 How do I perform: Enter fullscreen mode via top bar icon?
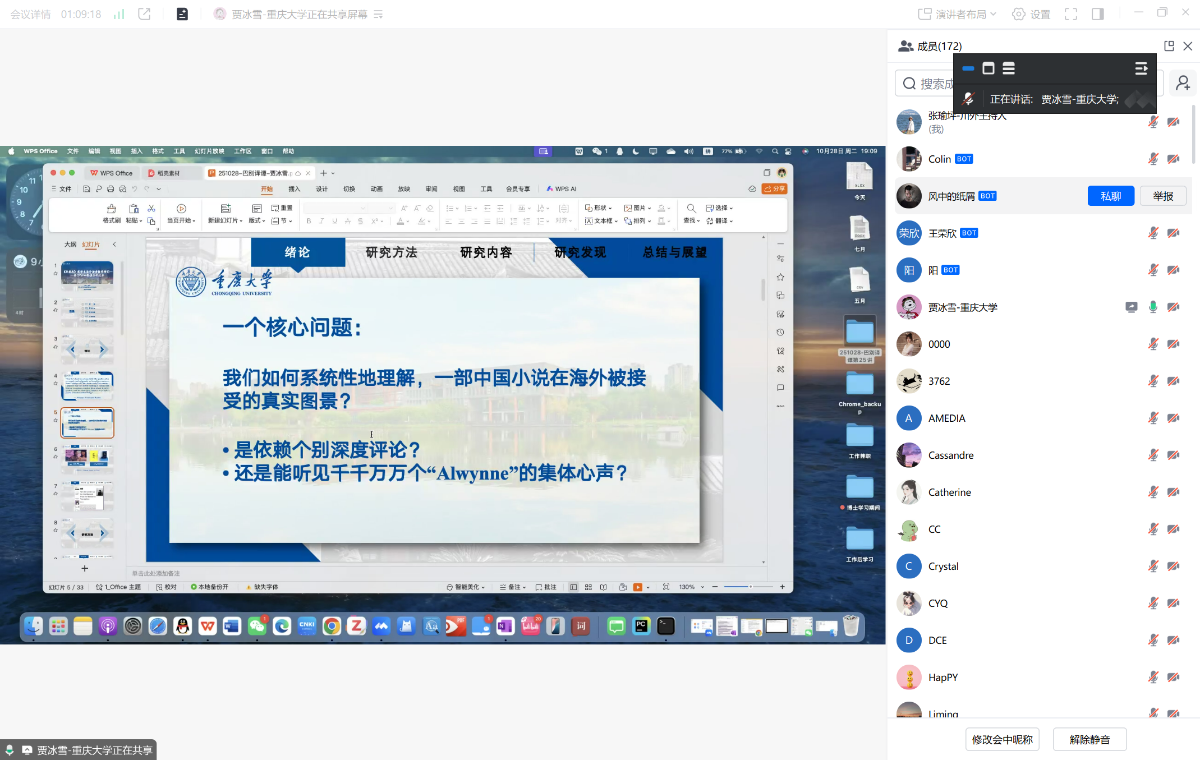click(1071, 14)
